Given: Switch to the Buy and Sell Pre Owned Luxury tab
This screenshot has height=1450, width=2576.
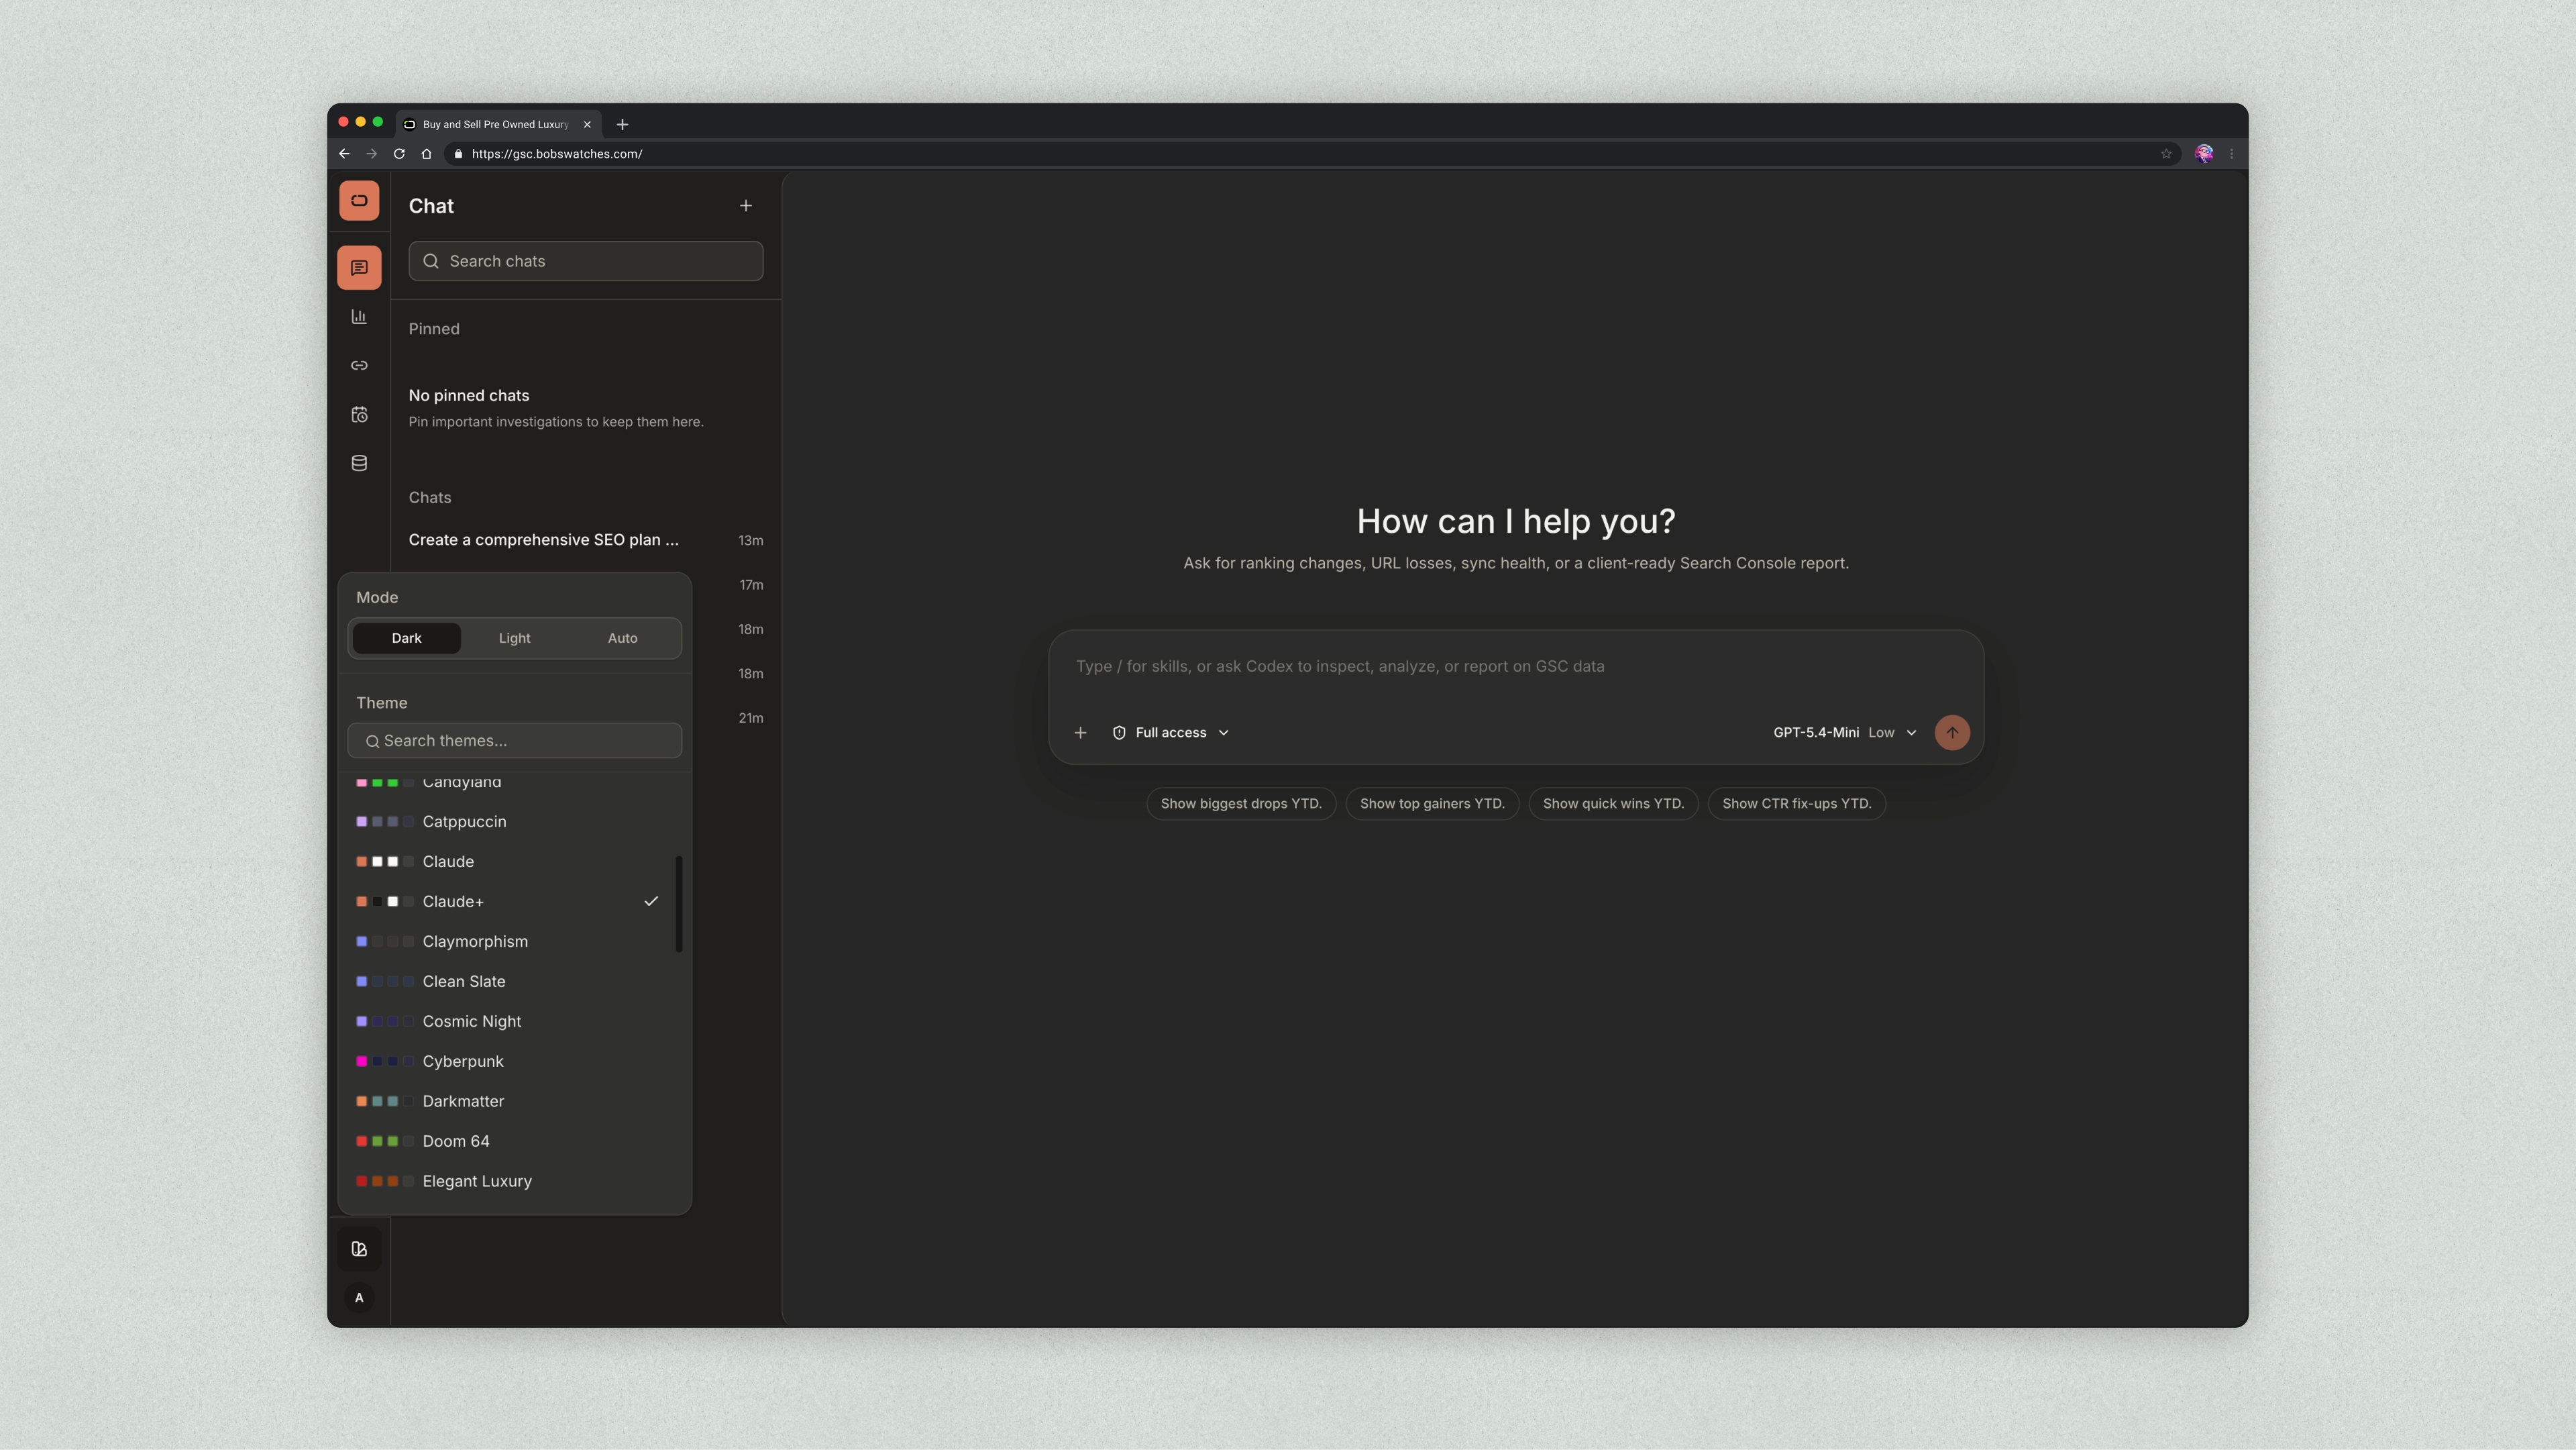Looking at the screenshot, I should (498, 124).
